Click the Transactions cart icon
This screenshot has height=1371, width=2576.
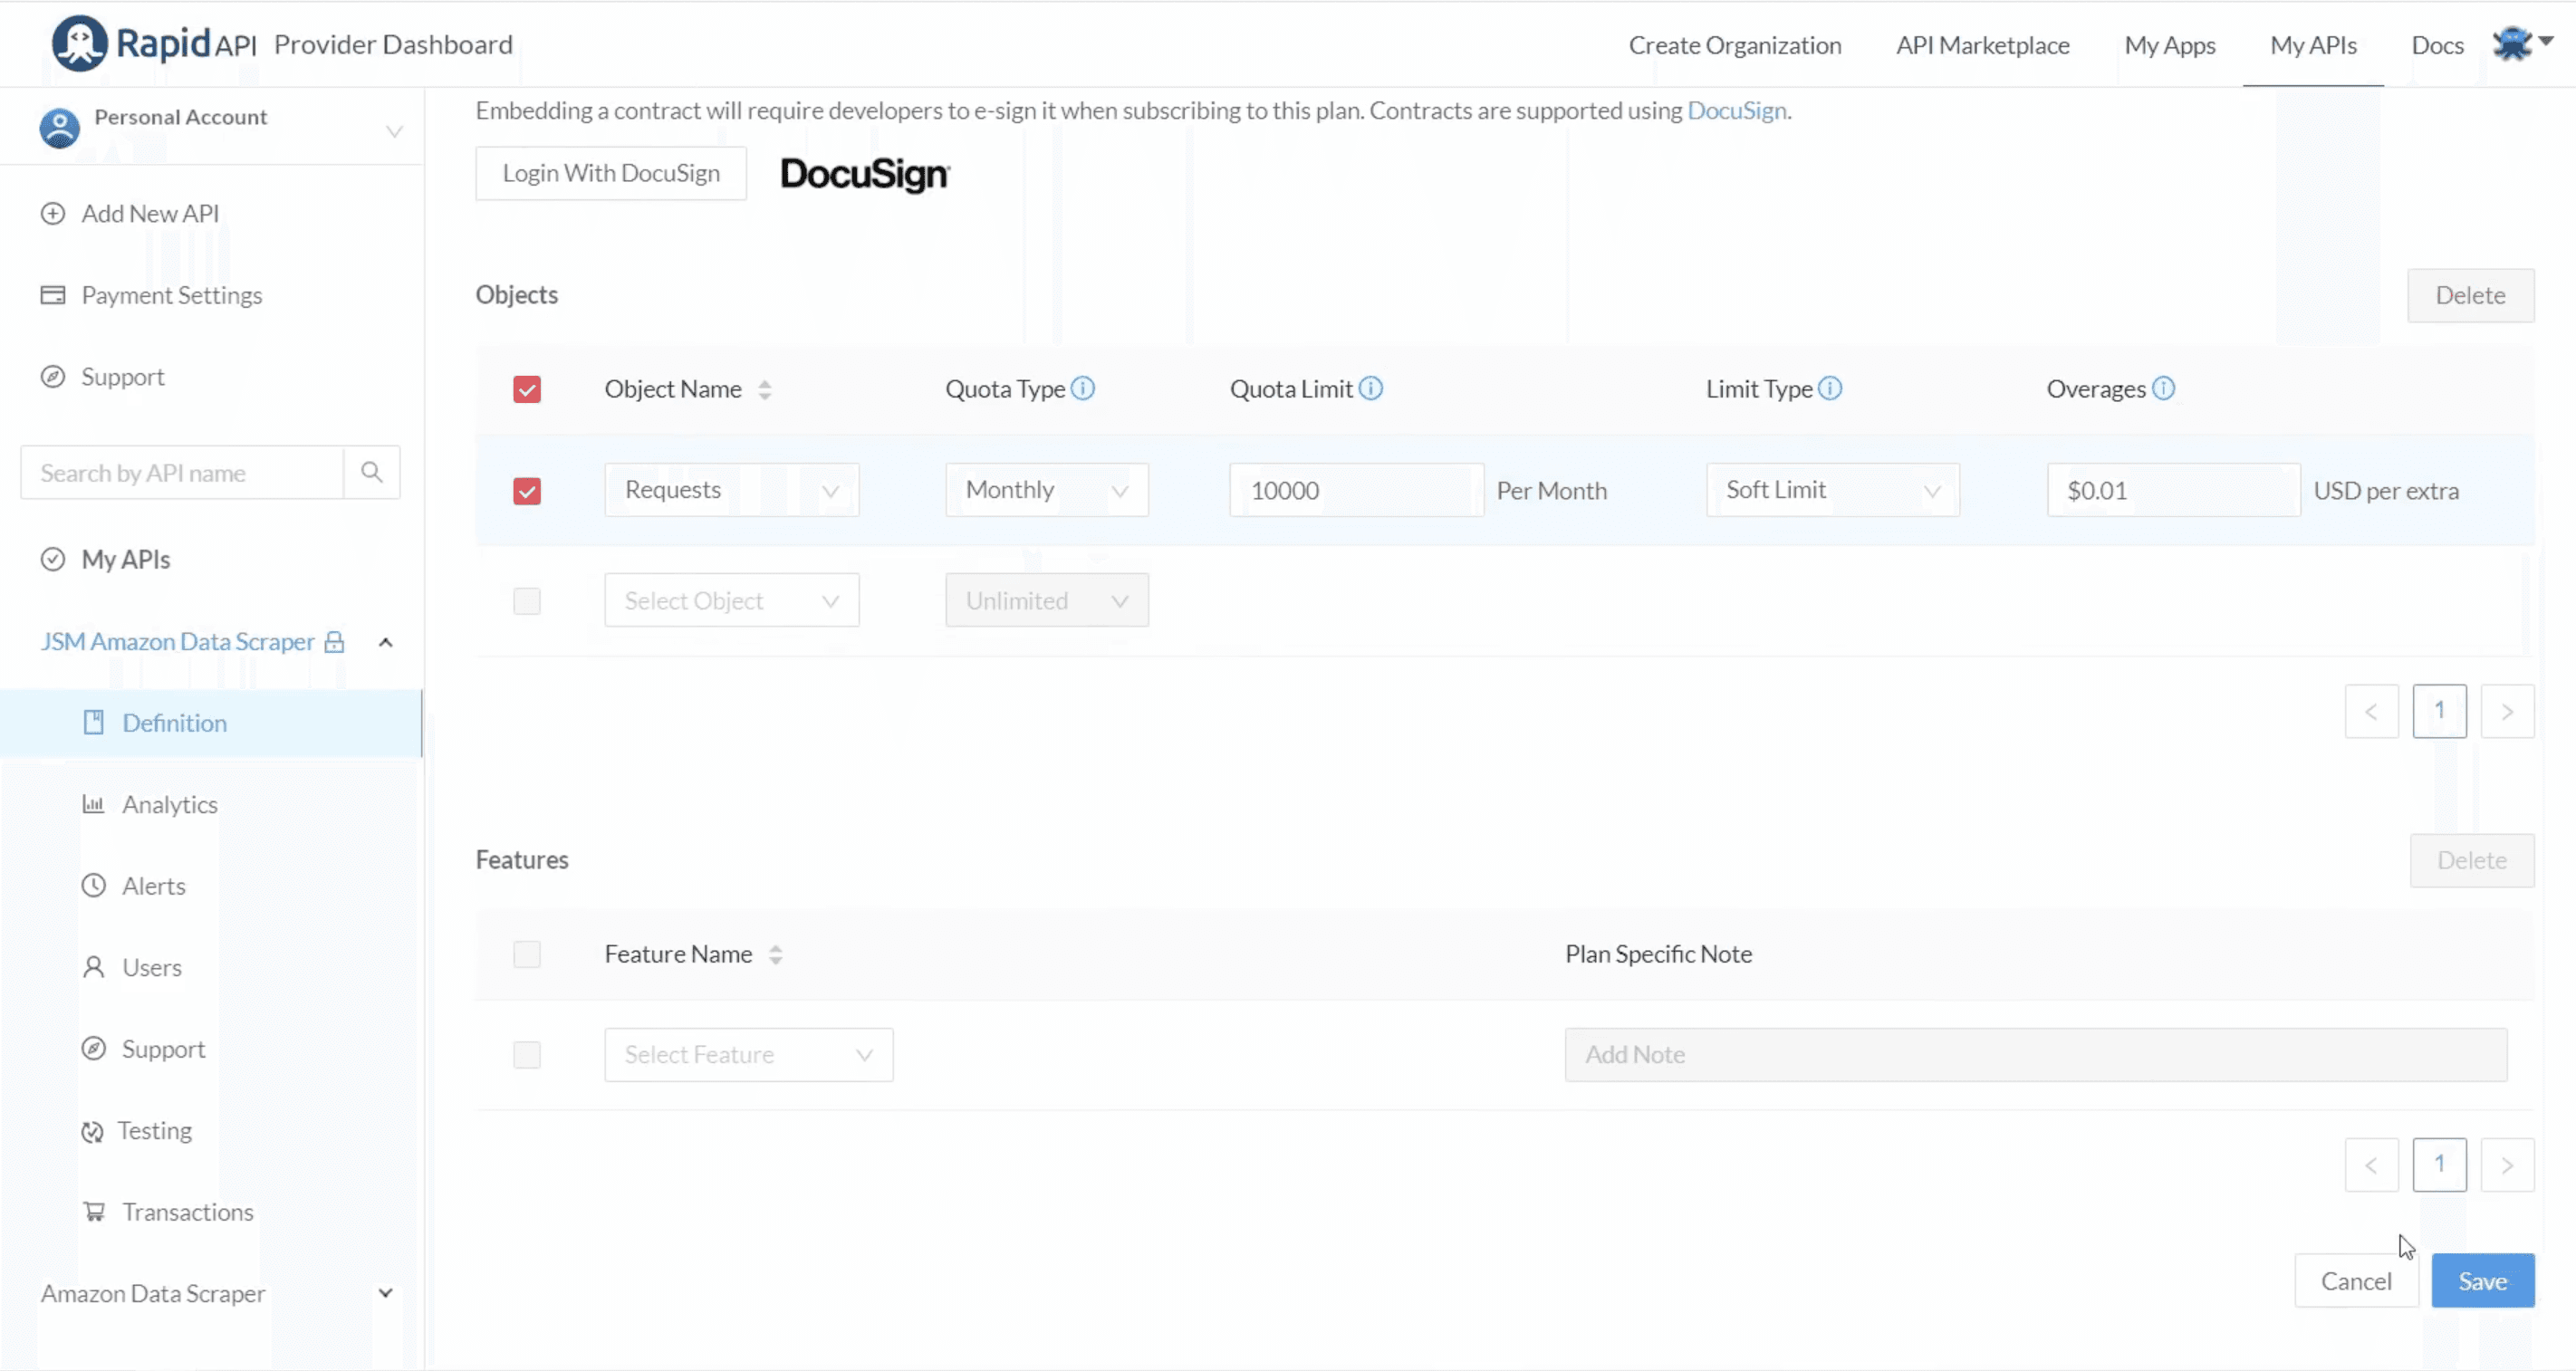(94, 1211)
